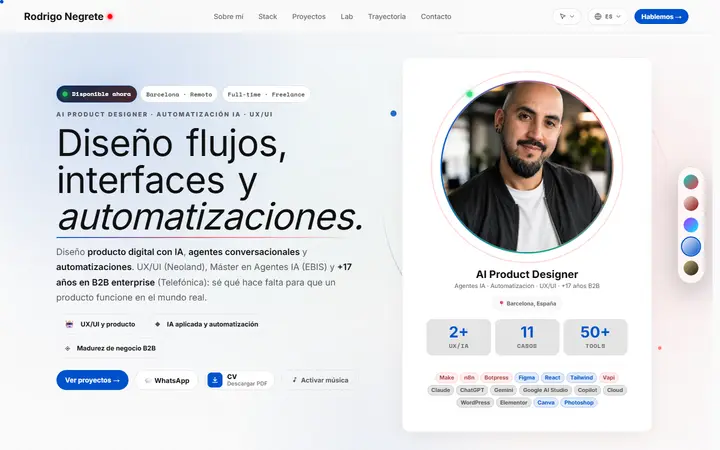Click the n8n tool tag

pos(469,377)
